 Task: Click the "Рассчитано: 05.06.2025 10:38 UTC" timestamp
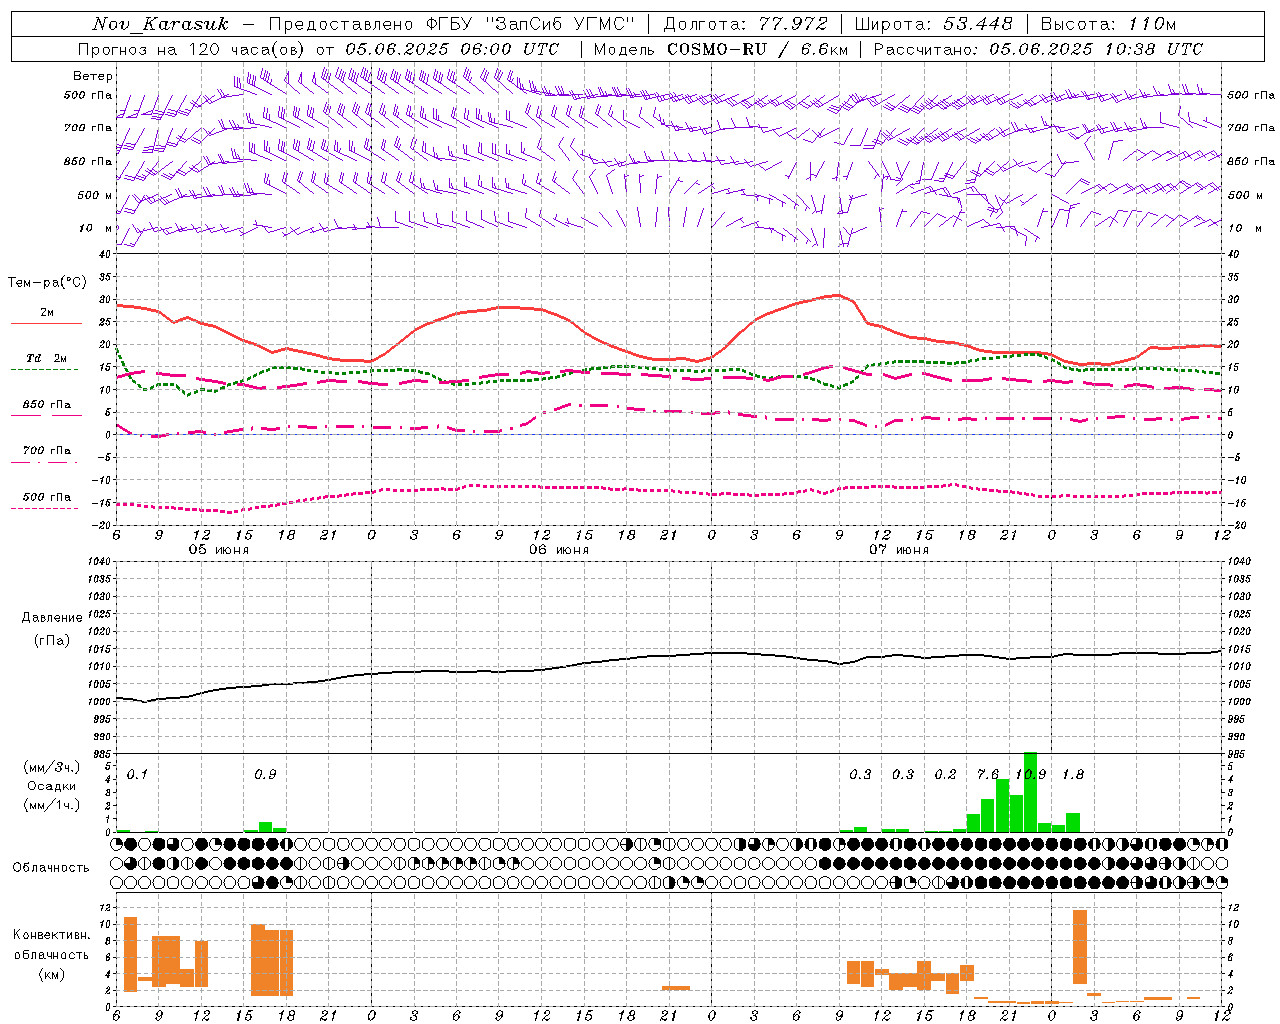1038,49
